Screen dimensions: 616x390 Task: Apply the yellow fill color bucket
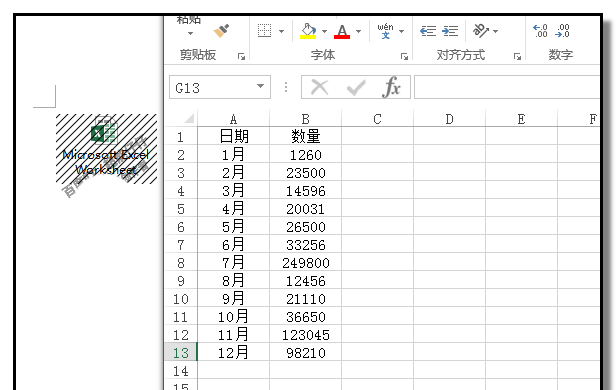tap(308, 31)
